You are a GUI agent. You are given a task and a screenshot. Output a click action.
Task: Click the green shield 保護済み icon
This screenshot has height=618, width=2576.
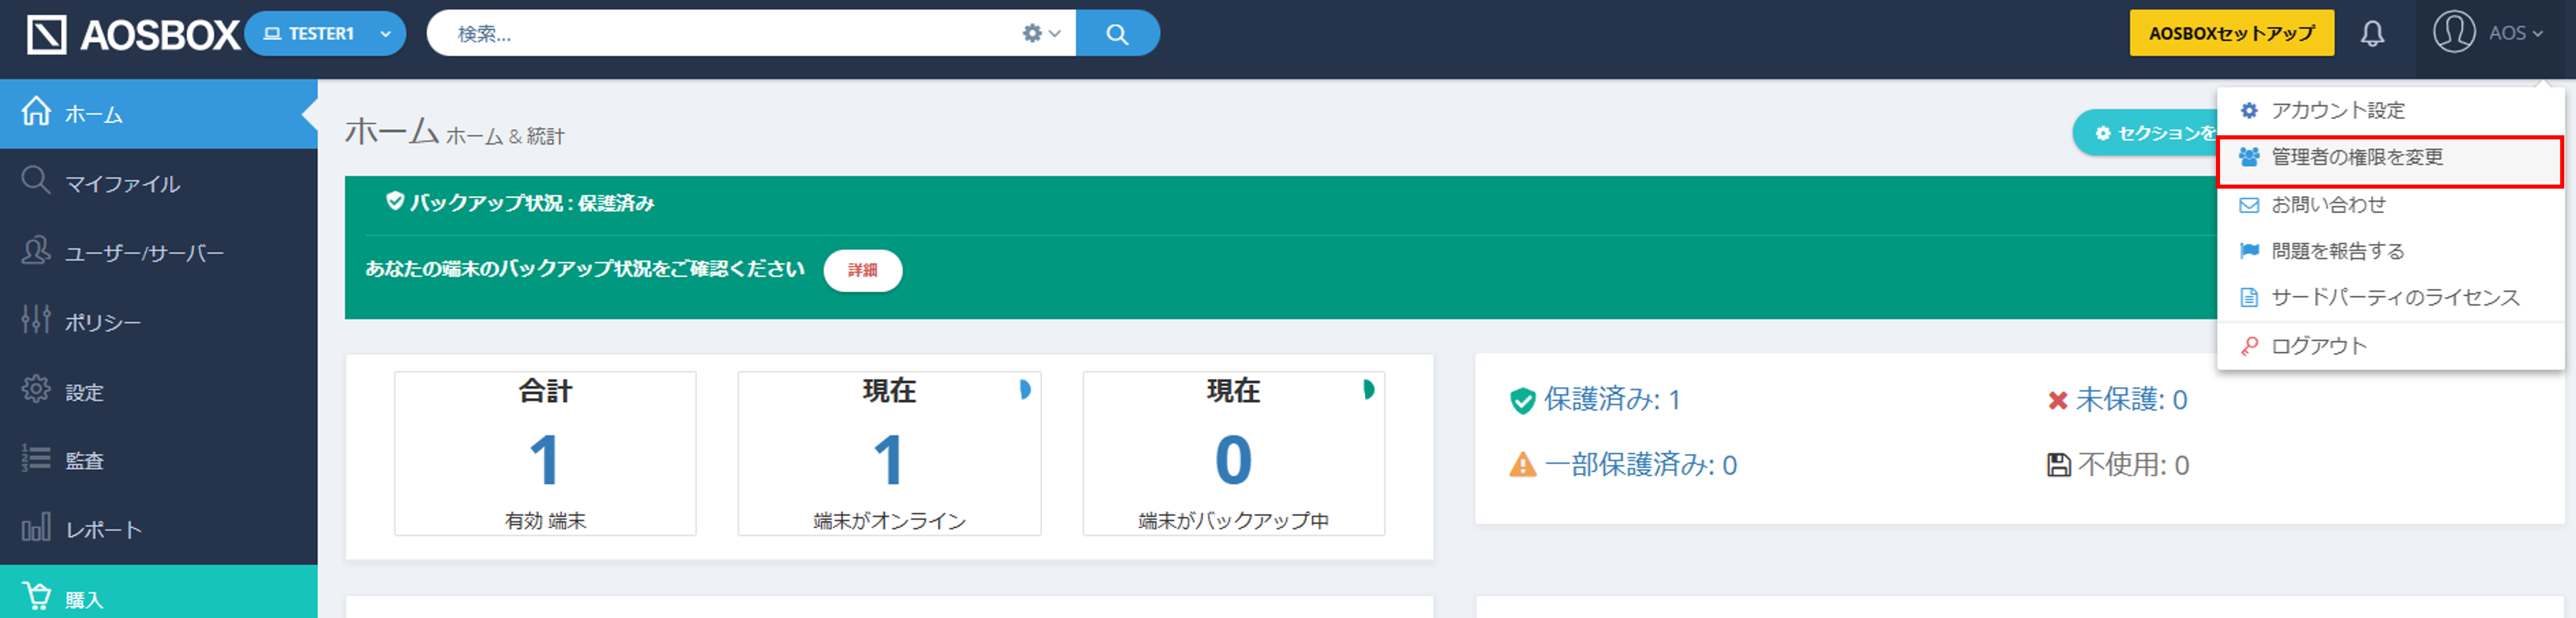1522,401
